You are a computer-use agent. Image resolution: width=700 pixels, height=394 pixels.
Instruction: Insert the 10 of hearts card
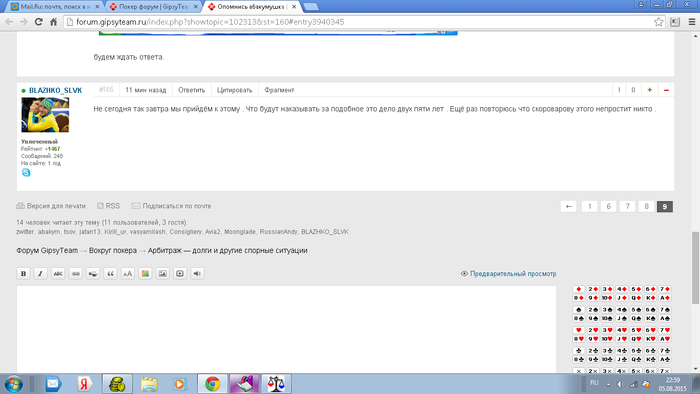point(607,339)
